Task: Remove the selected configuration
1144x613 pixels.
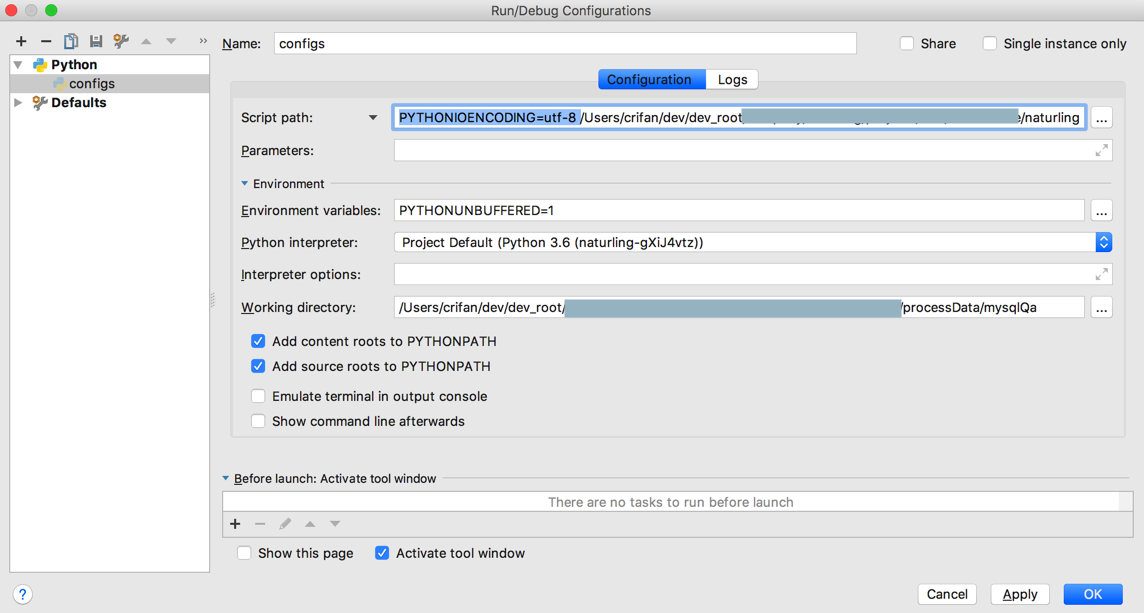Action: [x=46, y=41]
